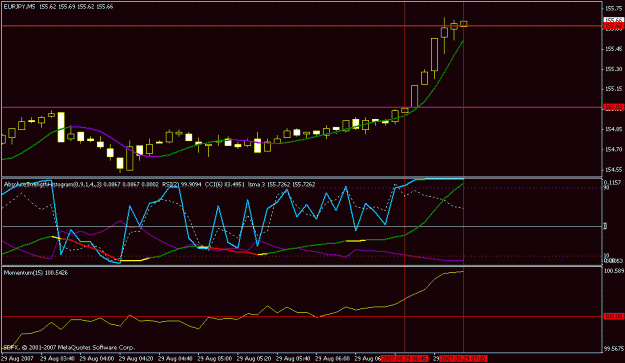Image resolution: width=625 pixels, height=363 pixels.
Task: Click the 100.589 momentum scale value
Action: [x=614, y=271]
